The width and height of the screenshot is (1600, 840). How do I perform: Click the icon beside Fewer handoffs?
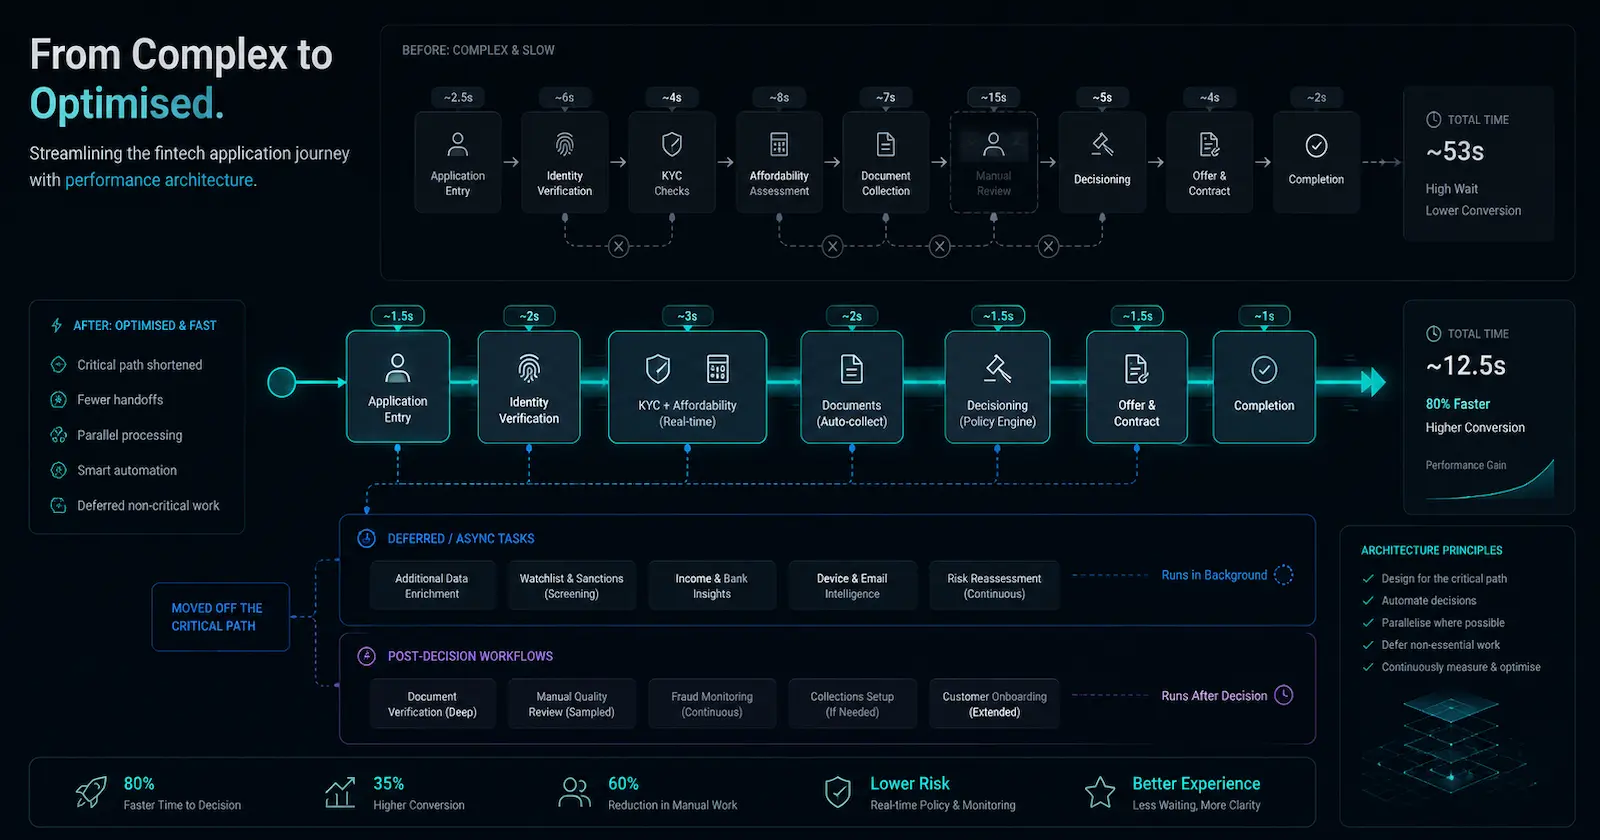pyautogui.click(x=58, y=400)
